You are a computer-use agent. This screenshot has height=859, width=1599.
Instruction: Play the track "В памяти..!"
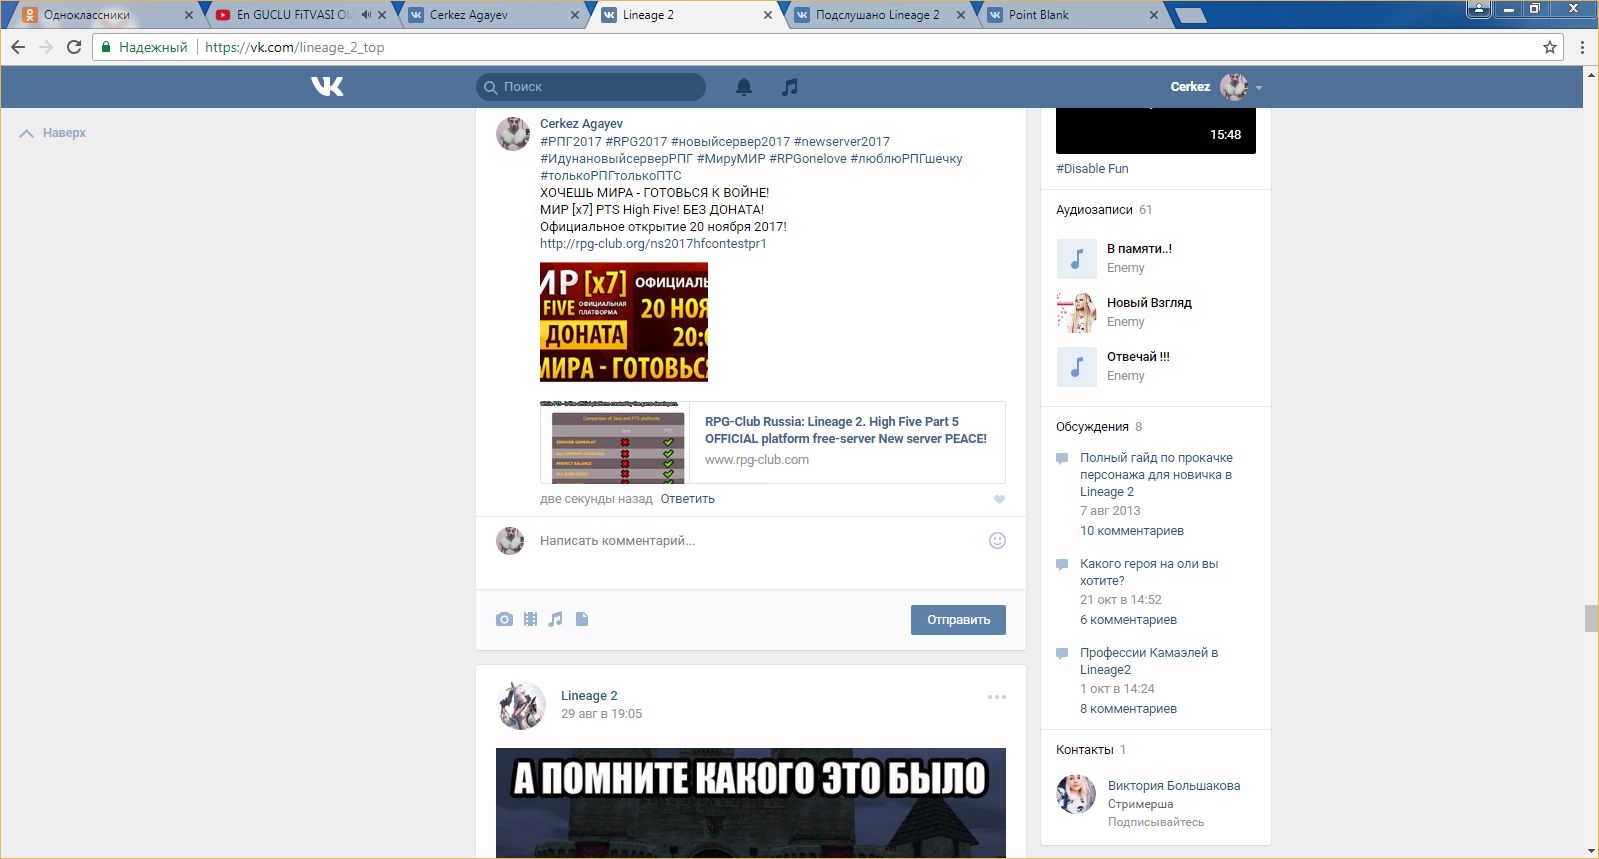(x=1076, y=259)
